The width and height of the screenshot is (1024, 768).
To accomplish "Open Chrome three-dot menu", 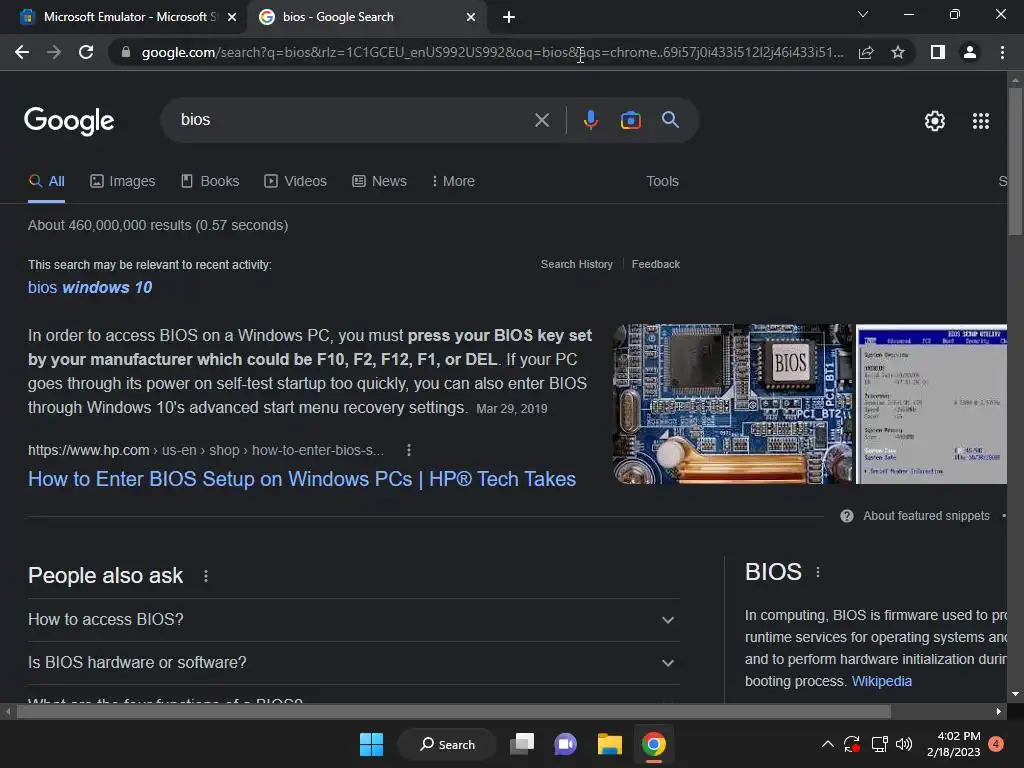I will click(x=1002, y=52).
